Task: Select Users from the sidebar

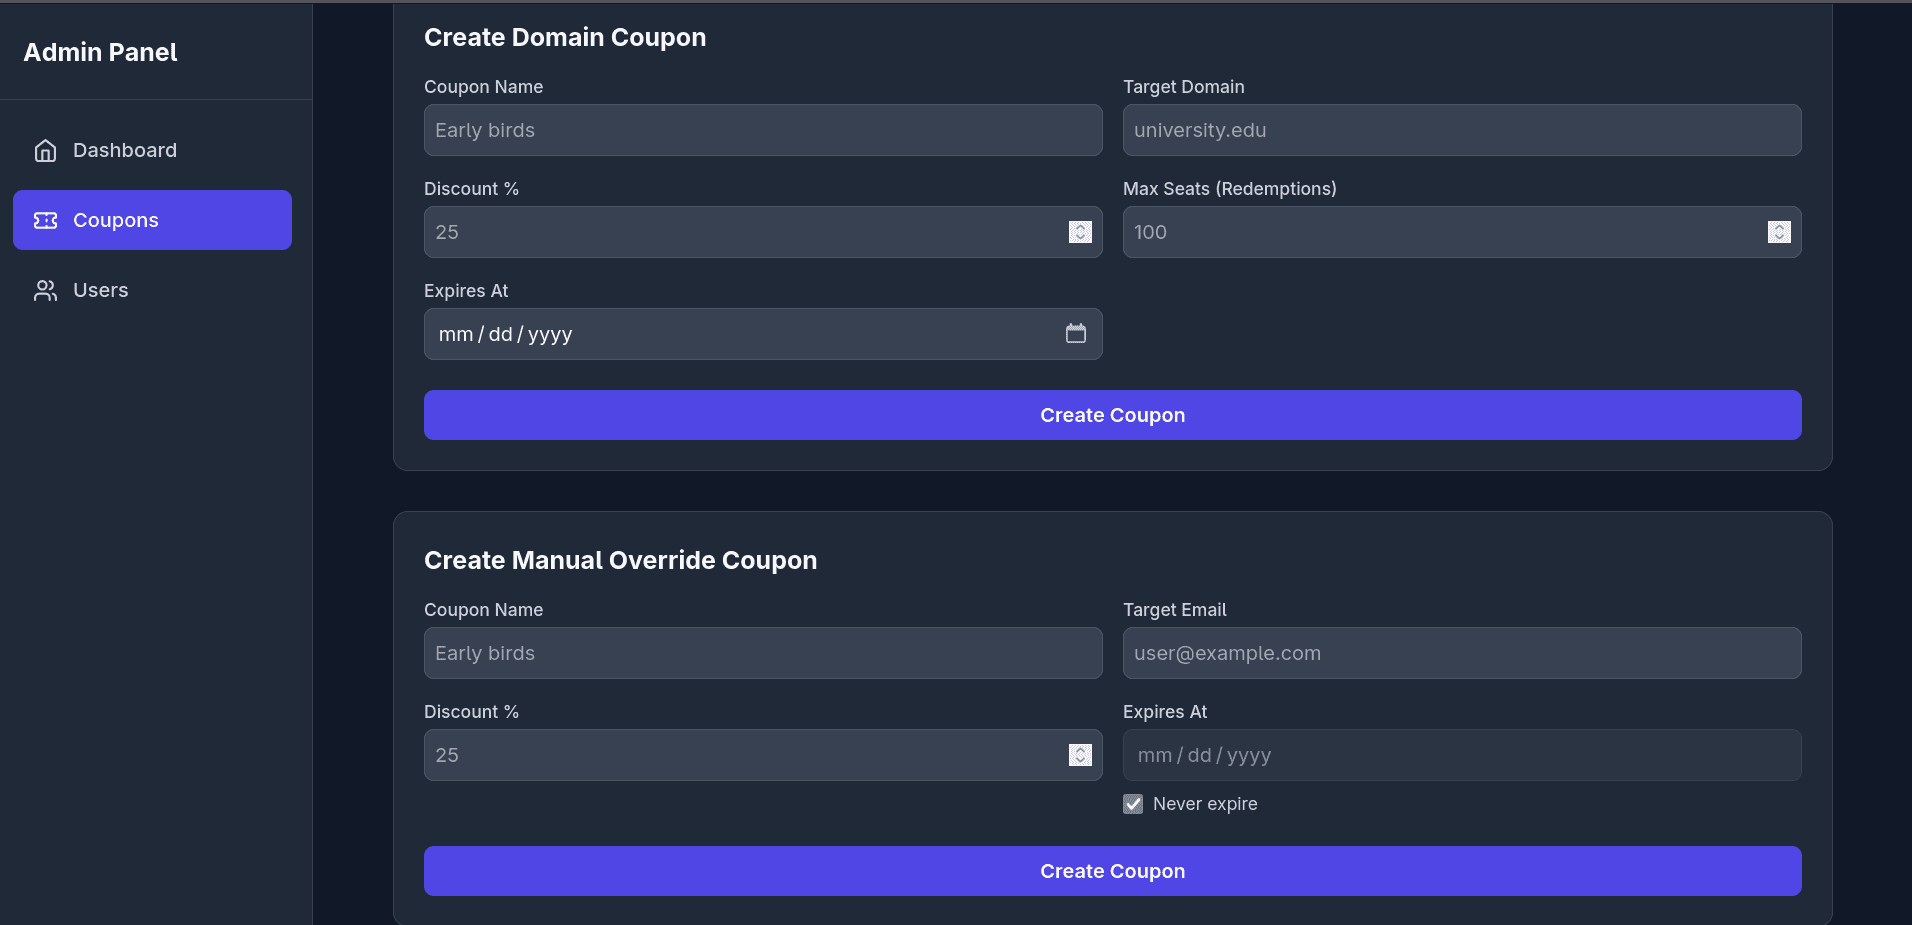Action: click(100, 290)
